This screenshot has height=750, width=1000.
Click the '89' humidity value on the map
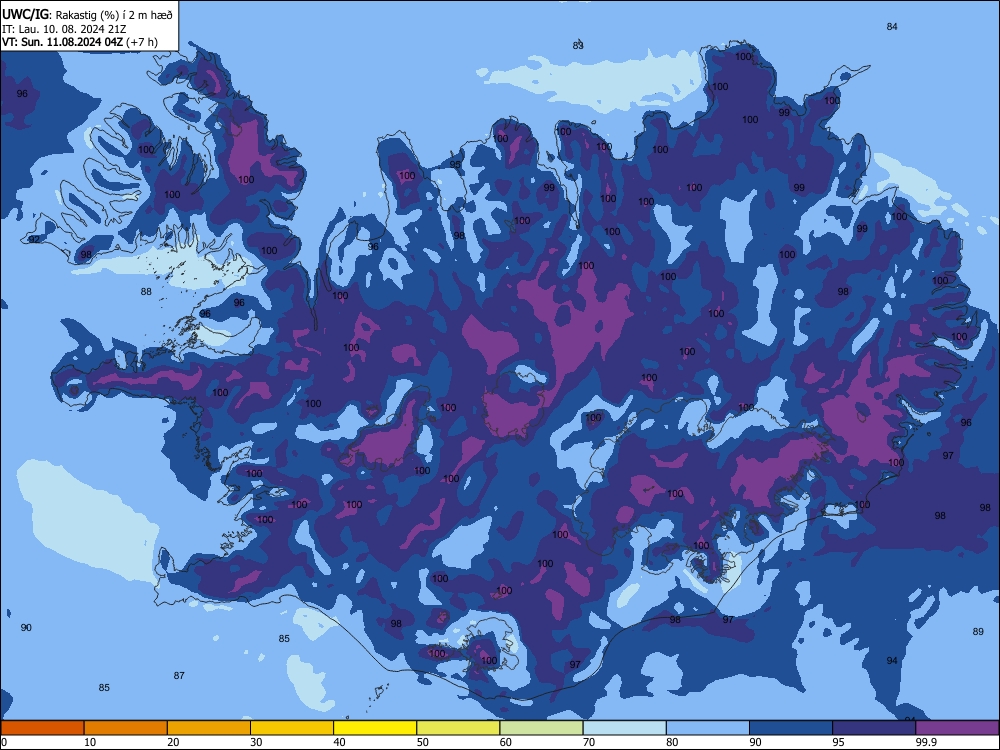[x=978, y=631]
